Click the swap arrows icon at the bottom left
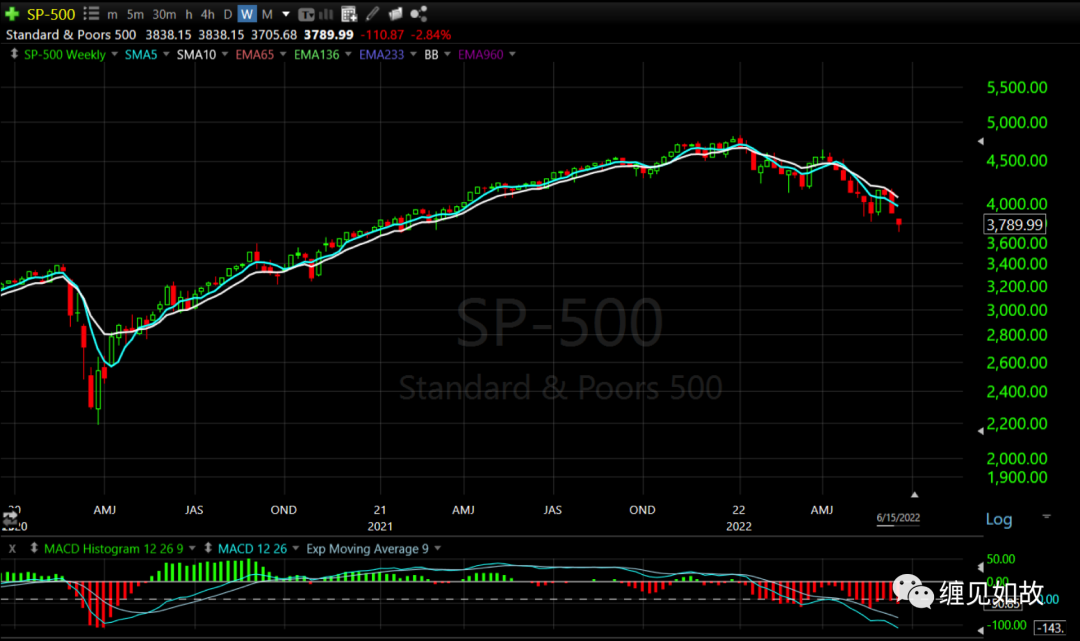The height and width of the screenshot is (641, 1080). [x=10, y=518]
